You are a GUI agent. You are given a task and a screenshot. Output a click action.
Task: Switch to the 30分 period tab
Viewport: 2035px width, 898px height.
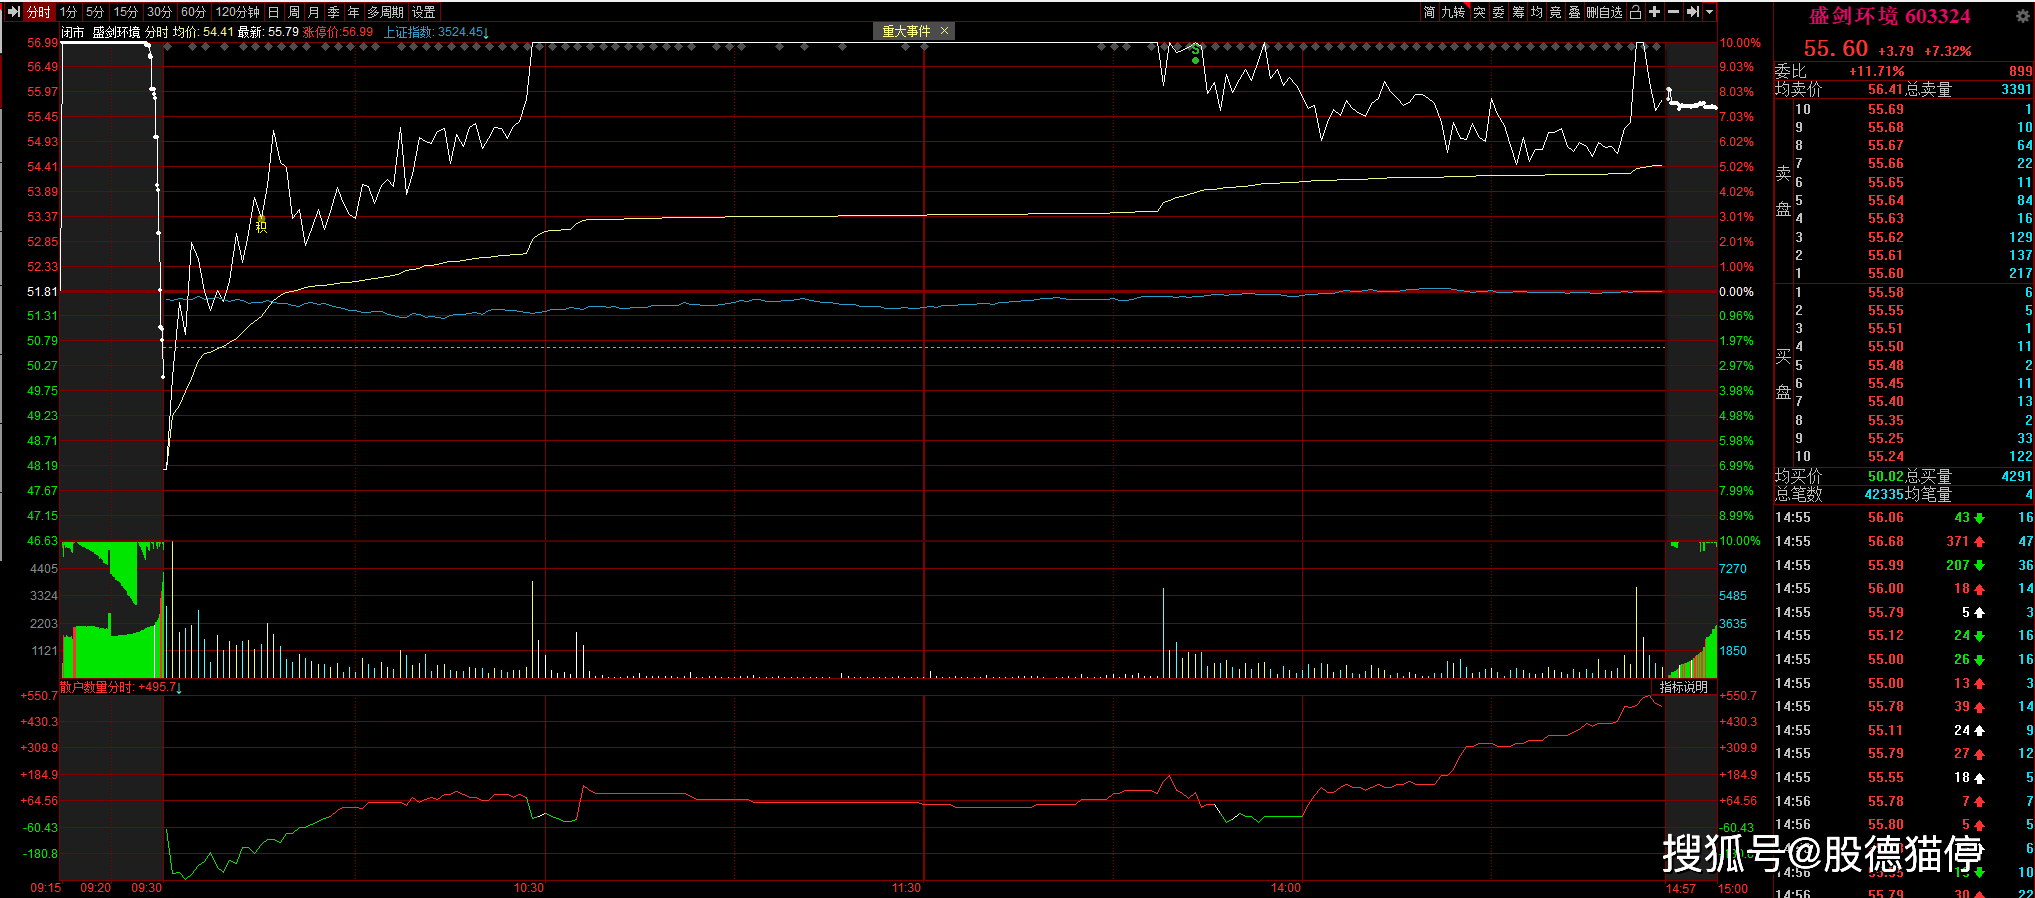pyautogui.click(x=159, y=12)
